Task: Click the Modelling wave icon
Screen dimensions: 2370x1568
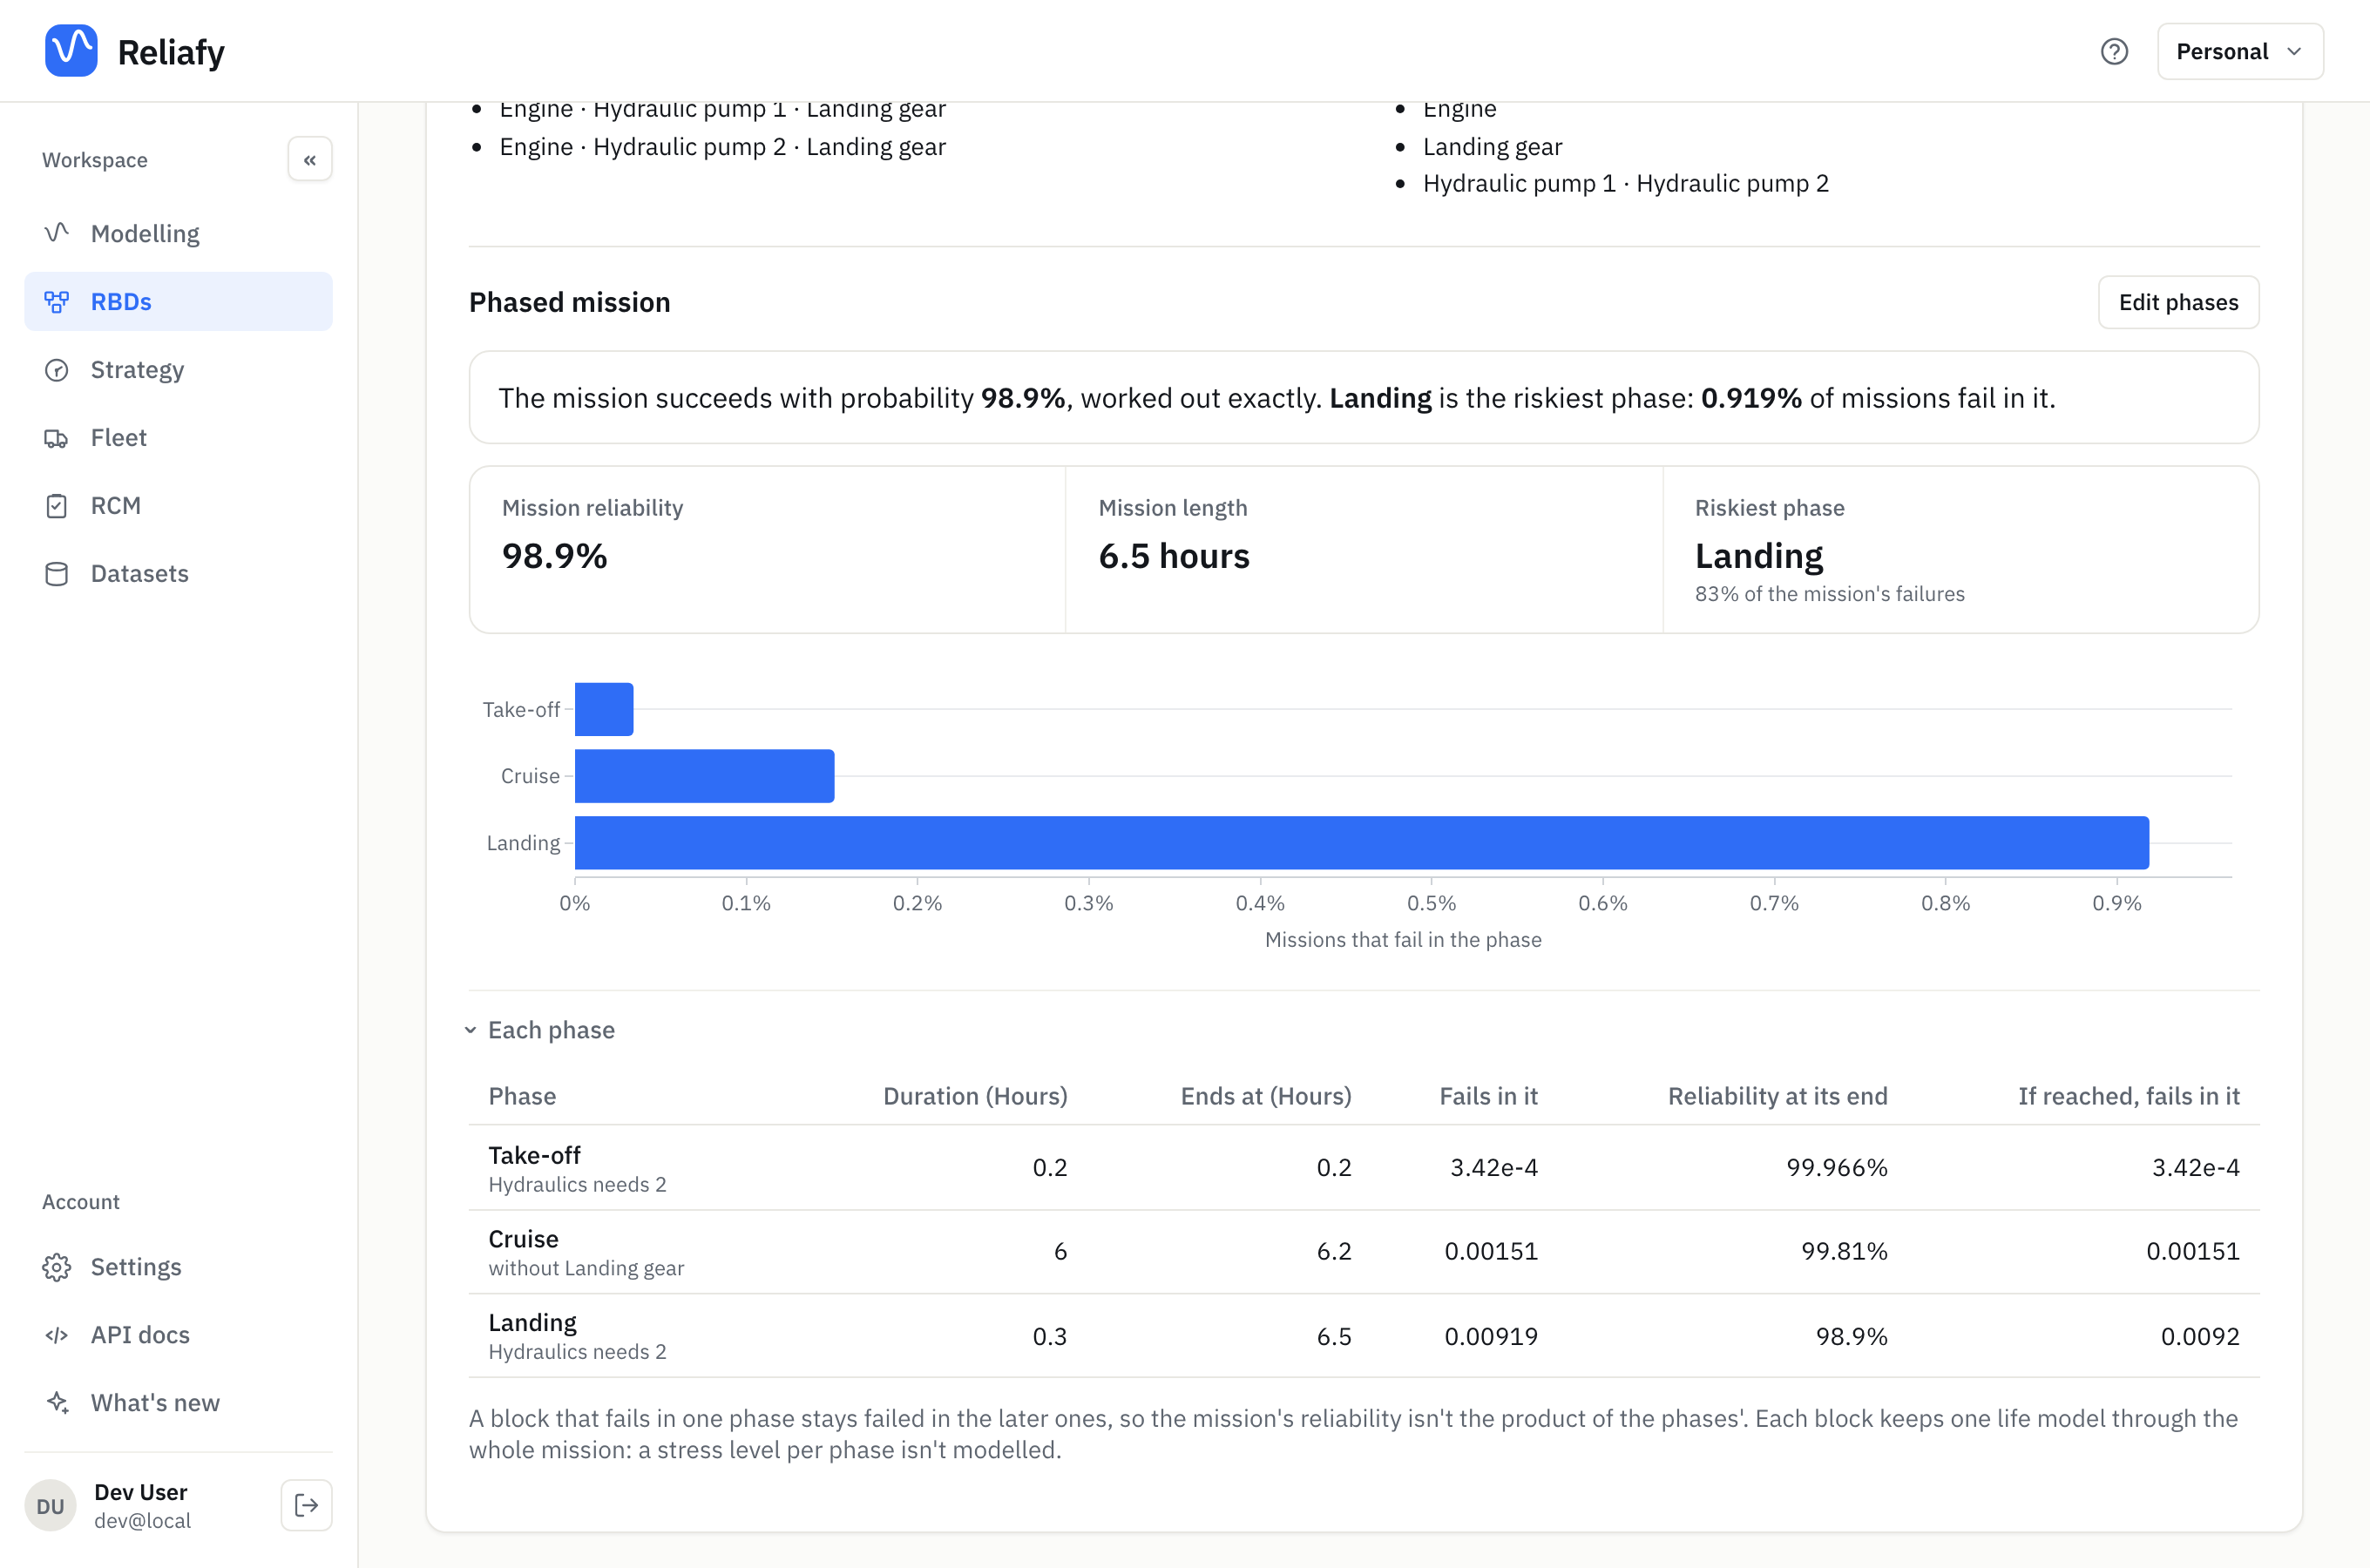Action: click(x=57, y=233)
